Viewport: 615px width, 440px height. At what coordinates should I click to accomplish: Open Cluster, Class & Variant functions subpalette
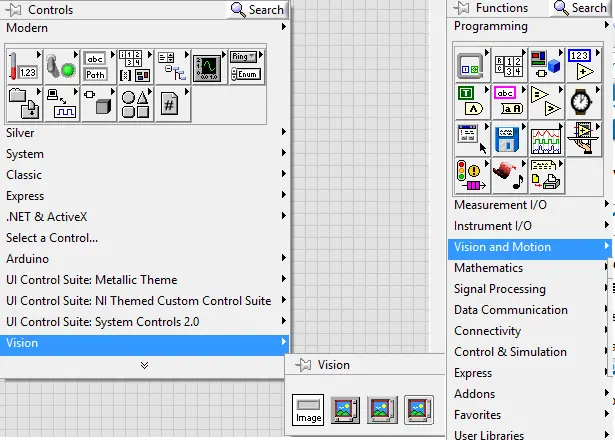coord(546,65)
